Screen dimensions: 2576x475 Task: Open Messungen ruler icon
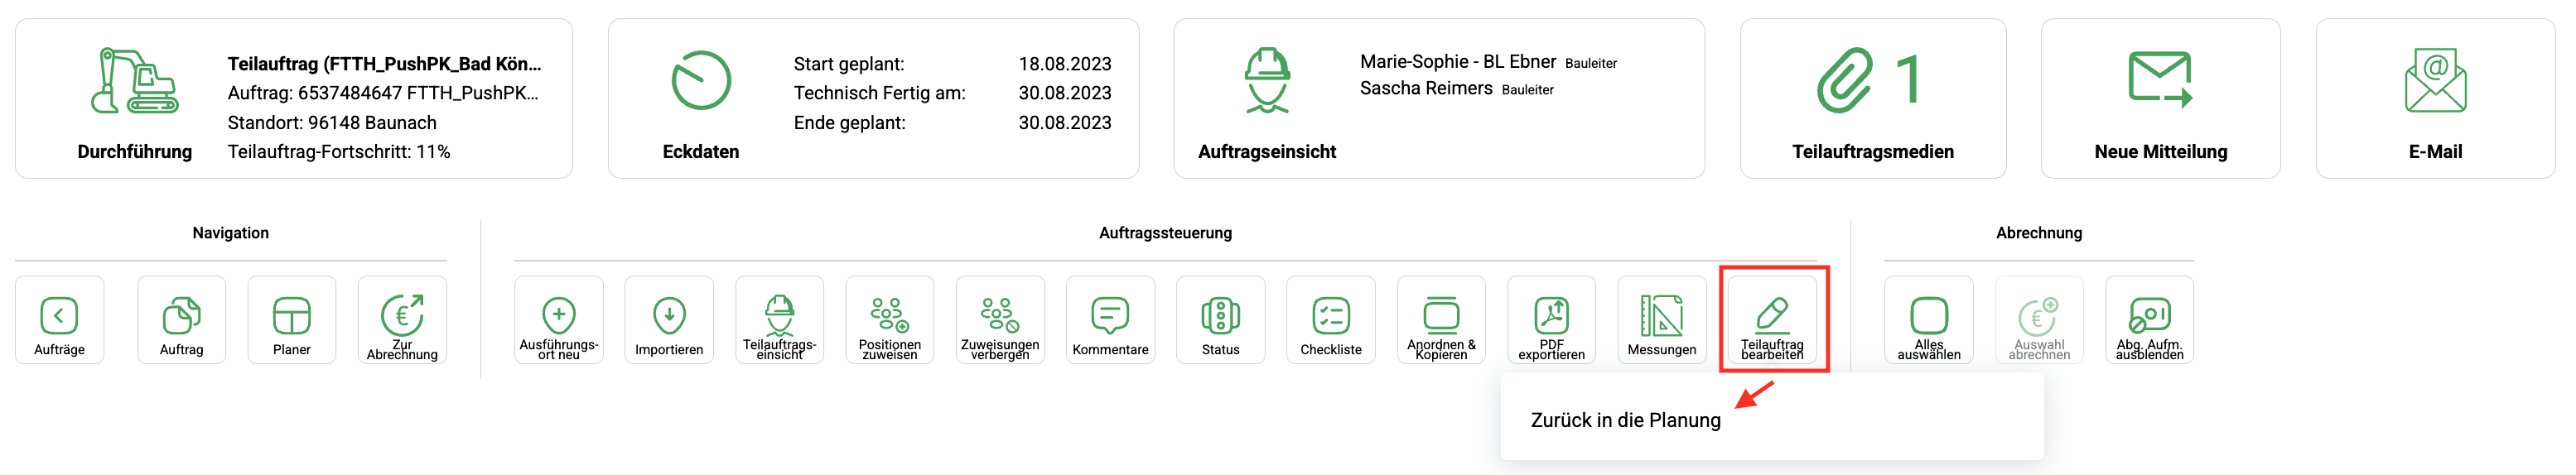click(1661, 317)
